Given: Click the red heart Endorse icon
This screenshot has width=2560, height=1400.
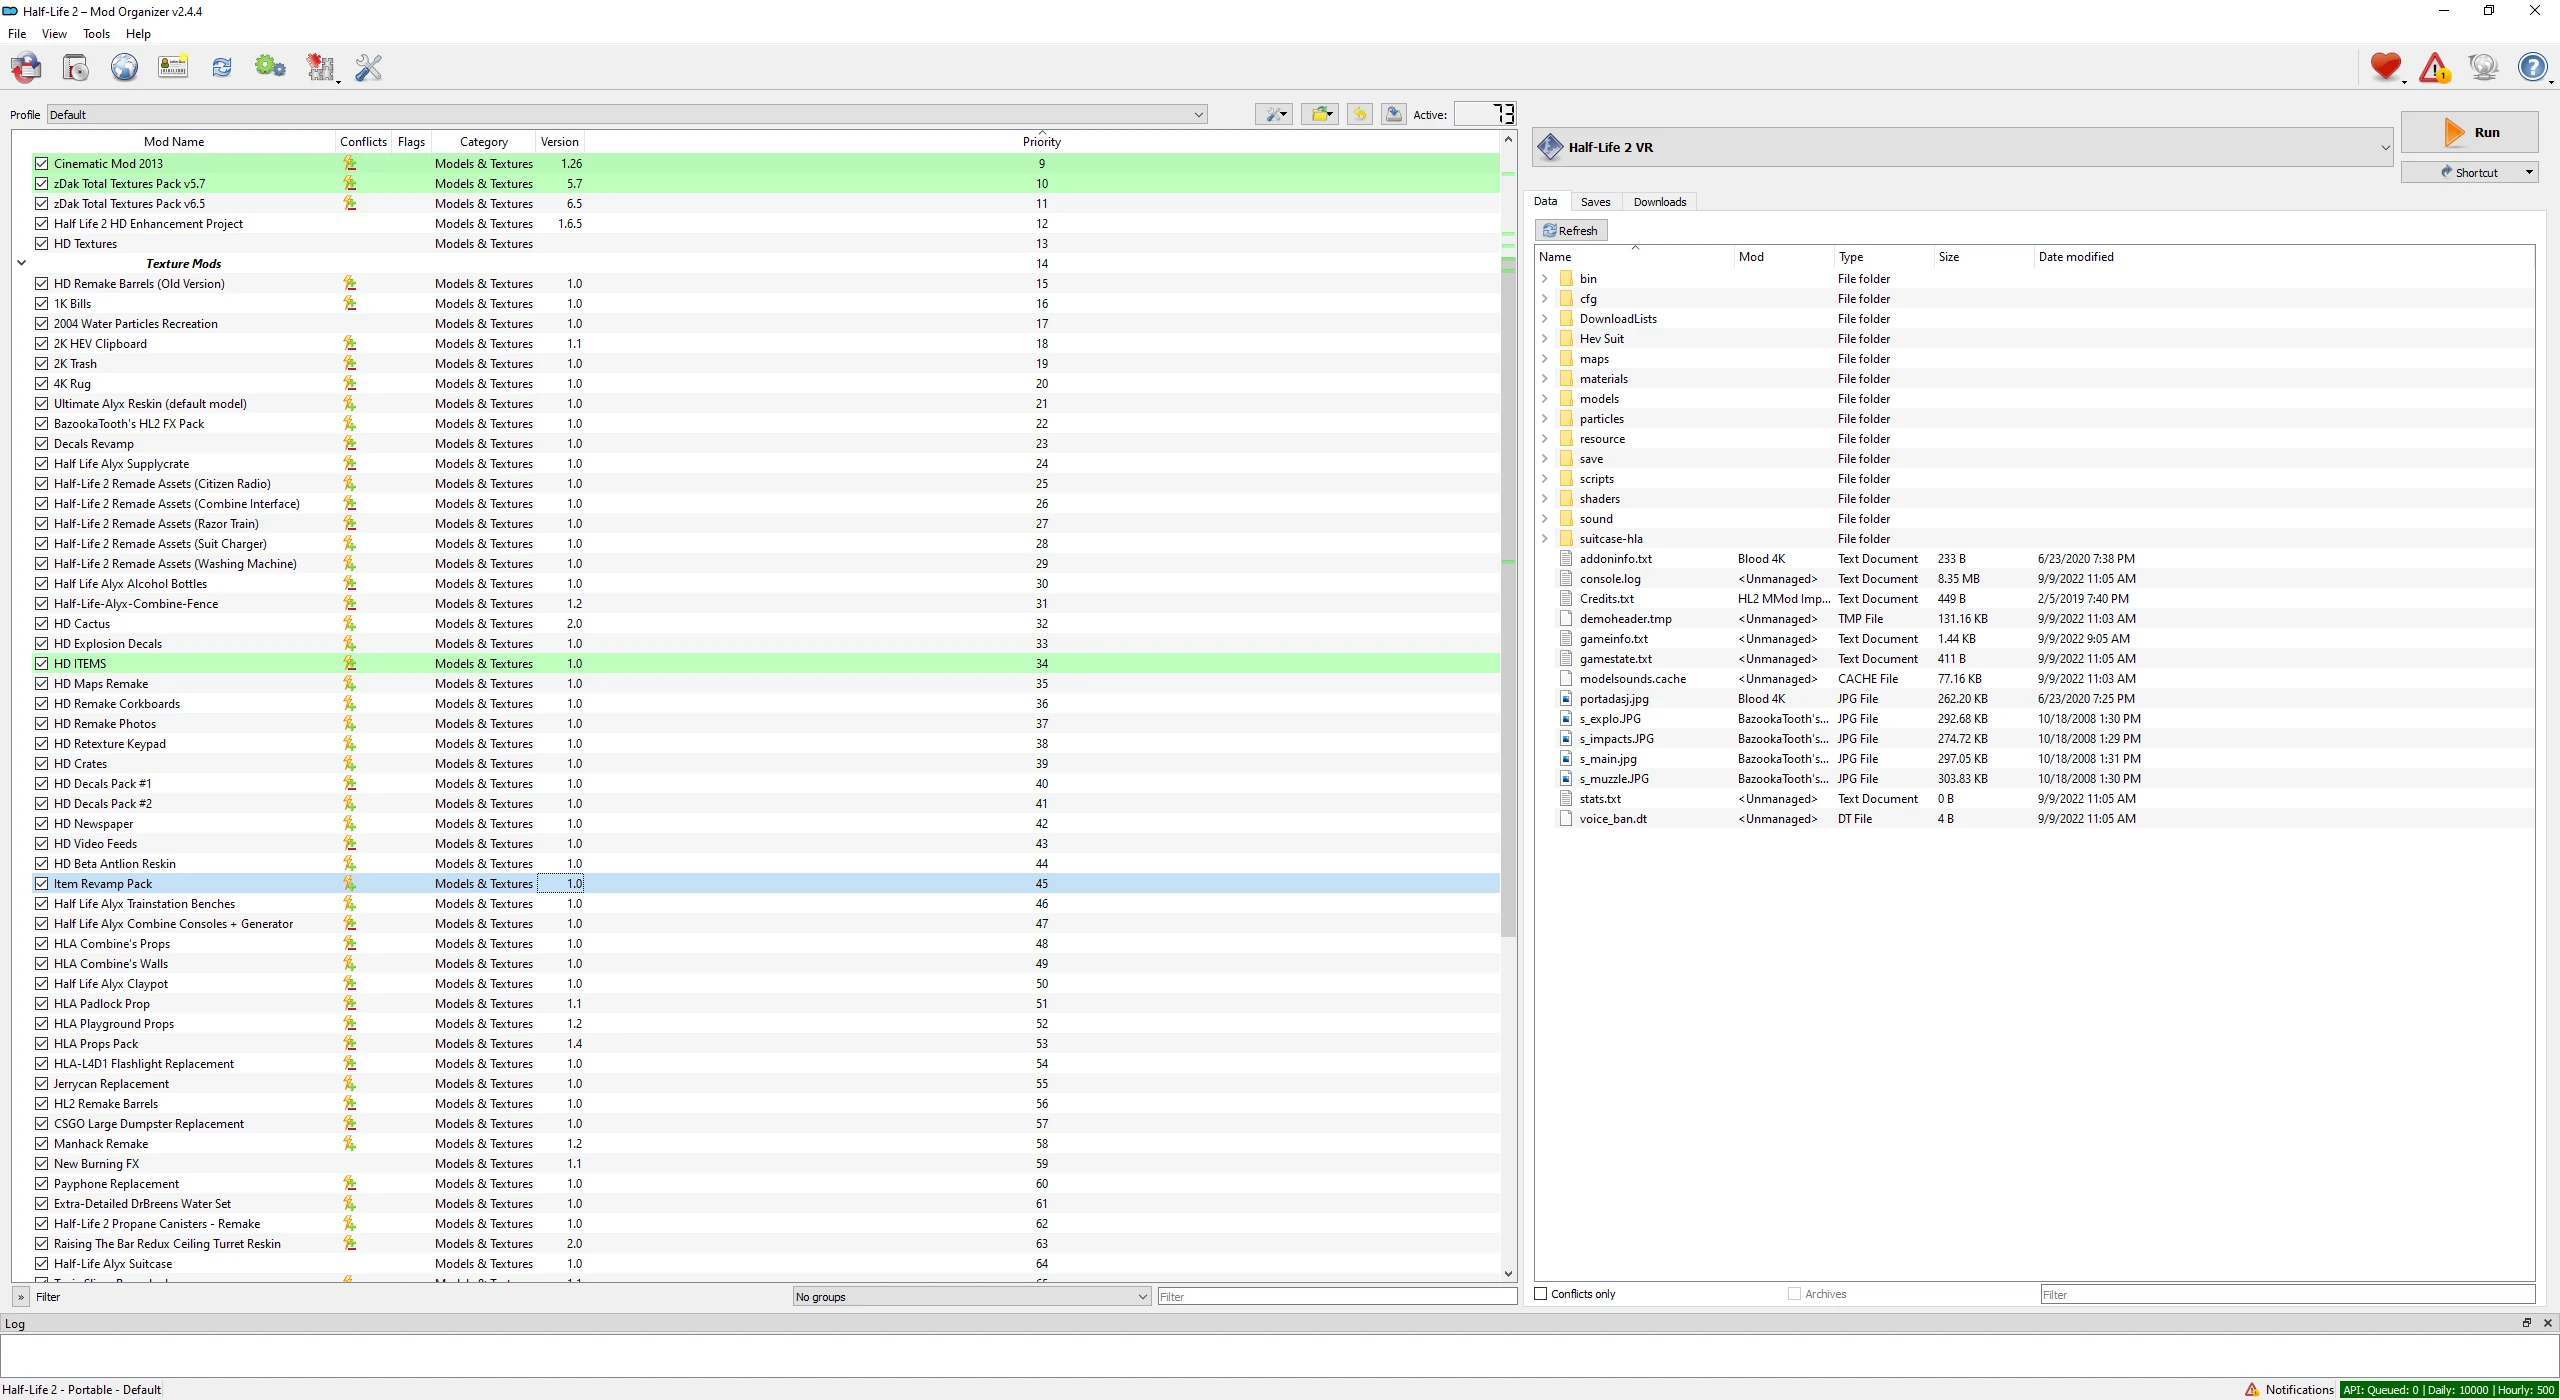Looking at the screenshot, I should tap(2386, 67).
